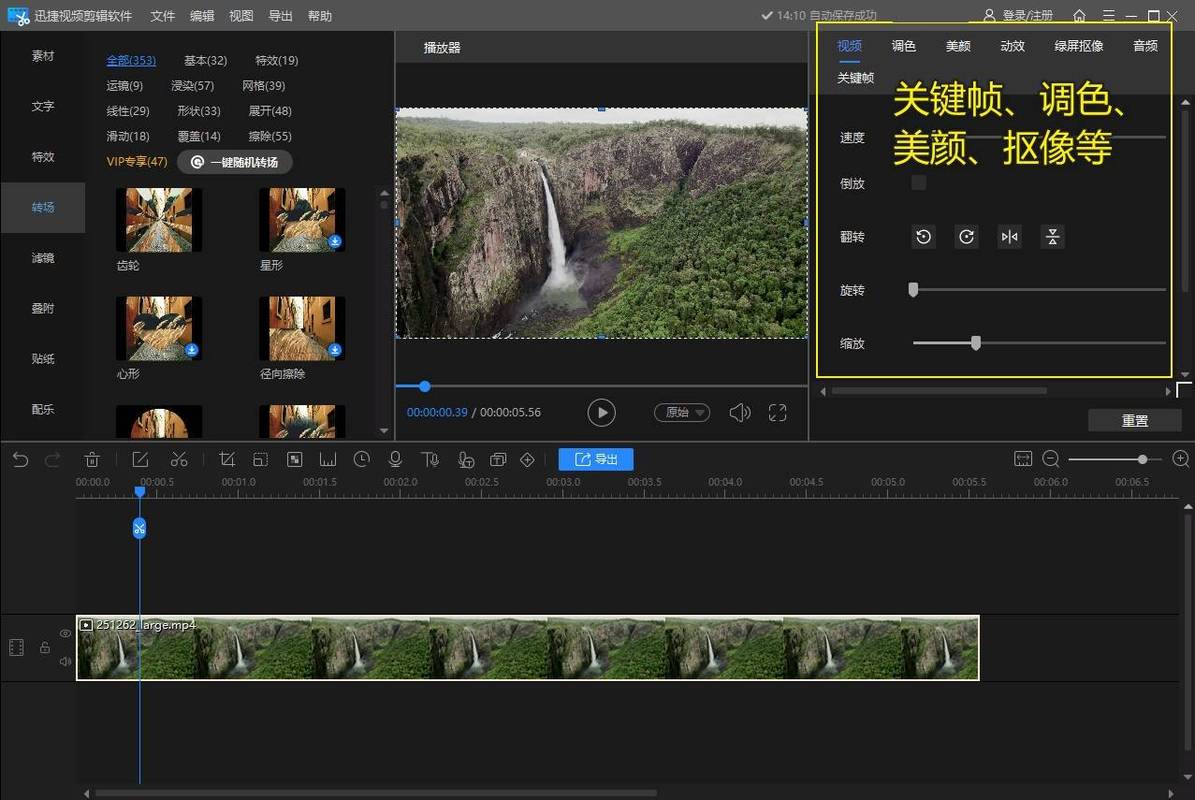Open the hamburger menu in title bar
This screenshot has width=1195, height=800.
(1109, 15)
